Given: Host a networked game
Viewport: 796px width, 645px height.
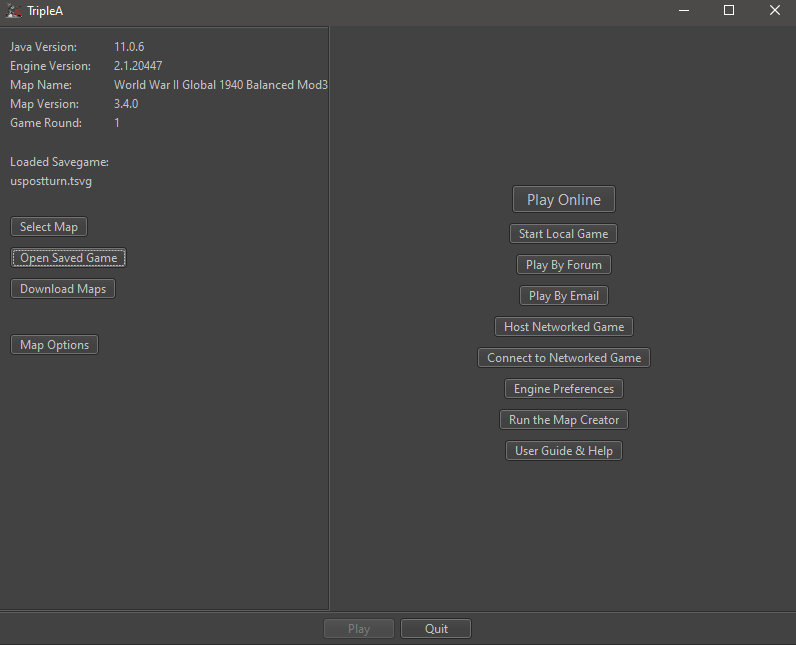Looking at the screenshot, I should pyautogui.click(x=563, y=326).
